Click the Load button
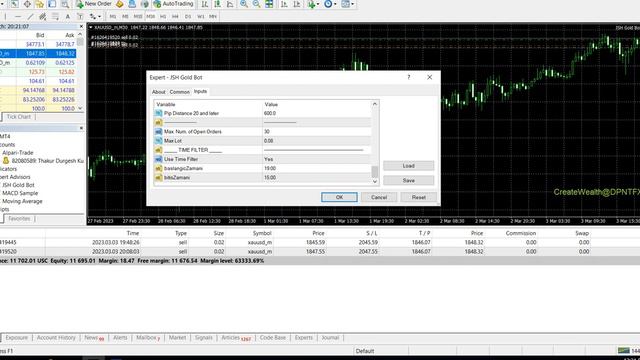The width and height of the screenshot is (640, 360). (x=409, y=166)
